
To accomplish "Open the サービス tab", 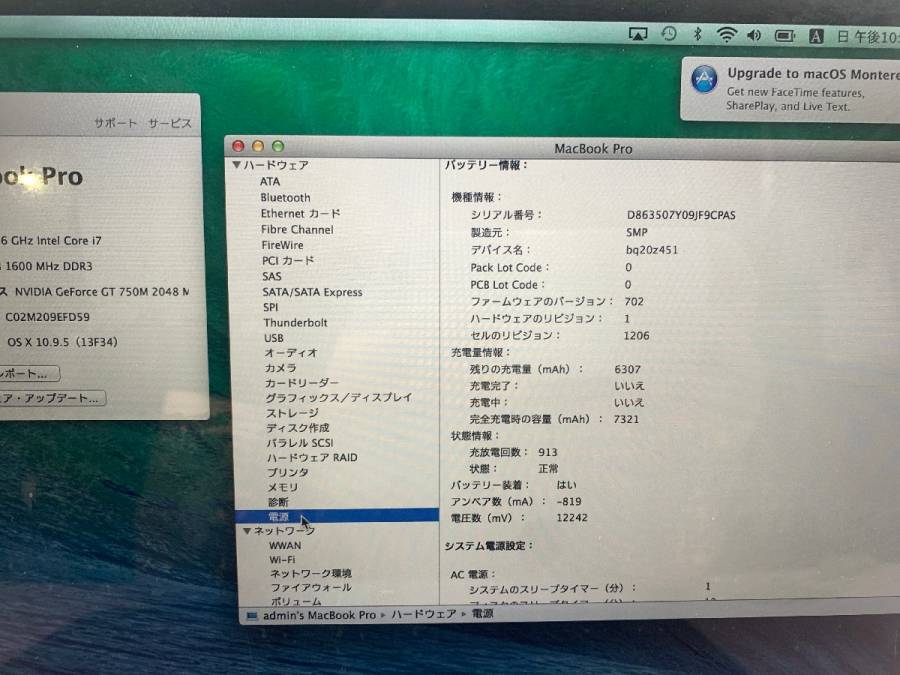I will (170, 123).
